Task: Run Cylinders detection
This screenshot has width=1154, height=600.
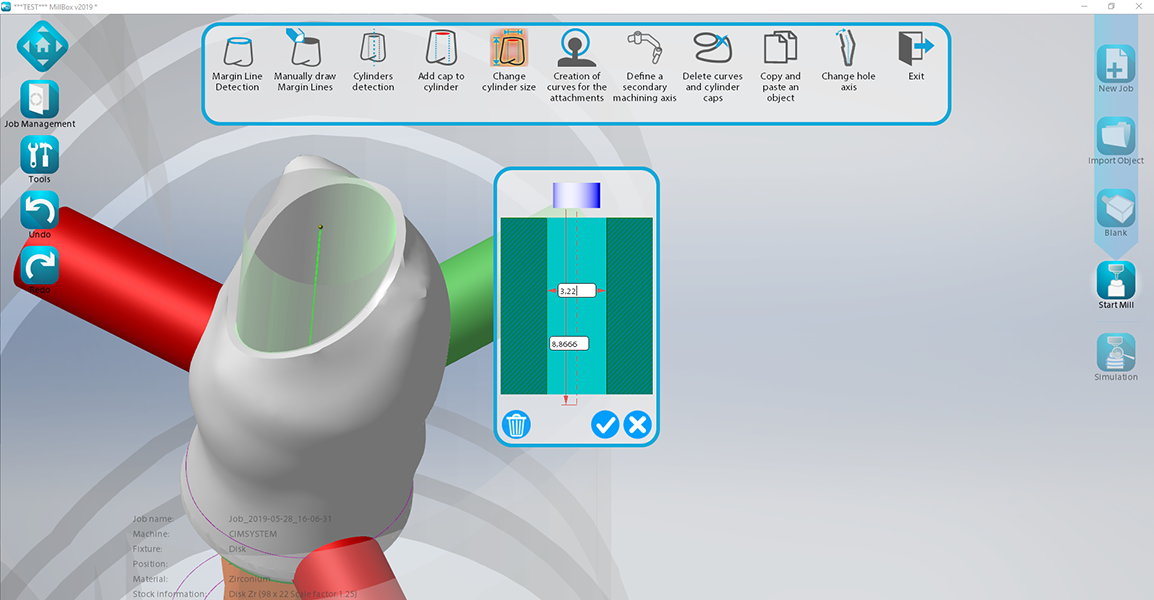Action: tap(373, 62)
